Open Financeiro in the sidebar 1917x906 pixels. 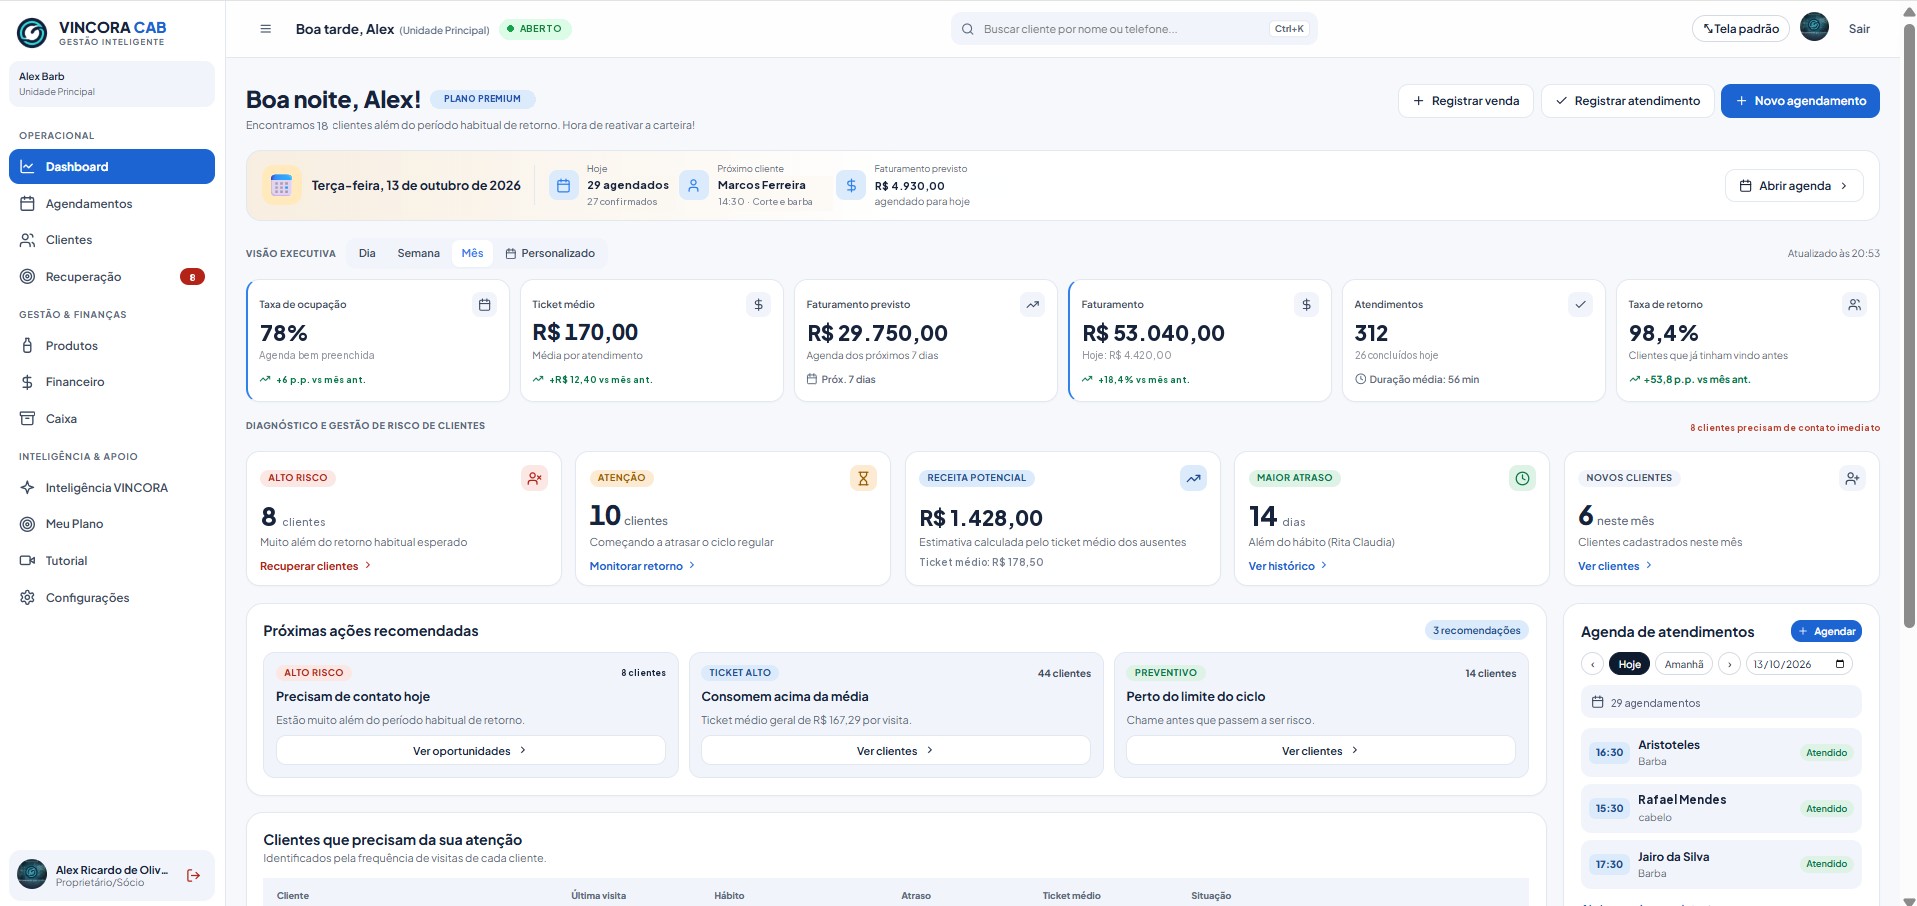(x=112, y=382)
